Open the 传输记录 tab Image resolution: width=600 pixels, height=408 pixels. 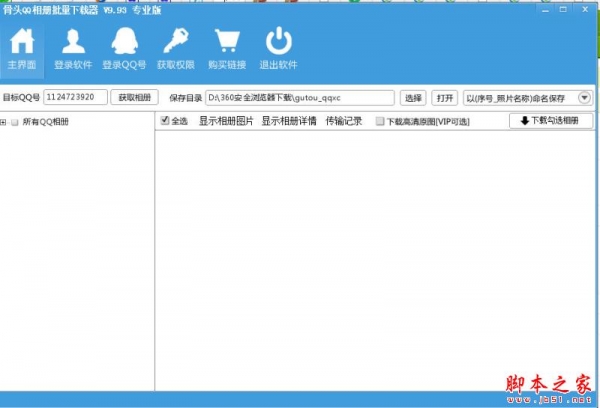(344, 121)
